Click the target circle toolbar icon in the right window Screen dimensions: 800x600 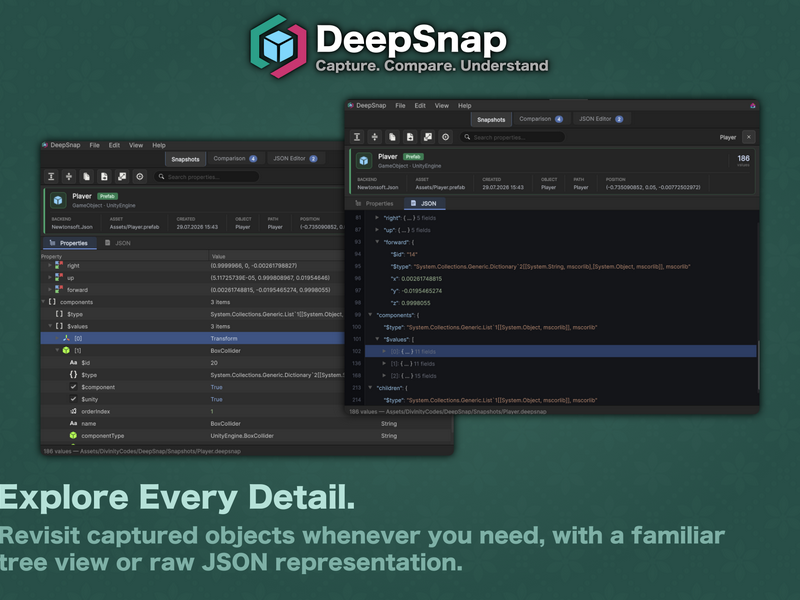445,137
